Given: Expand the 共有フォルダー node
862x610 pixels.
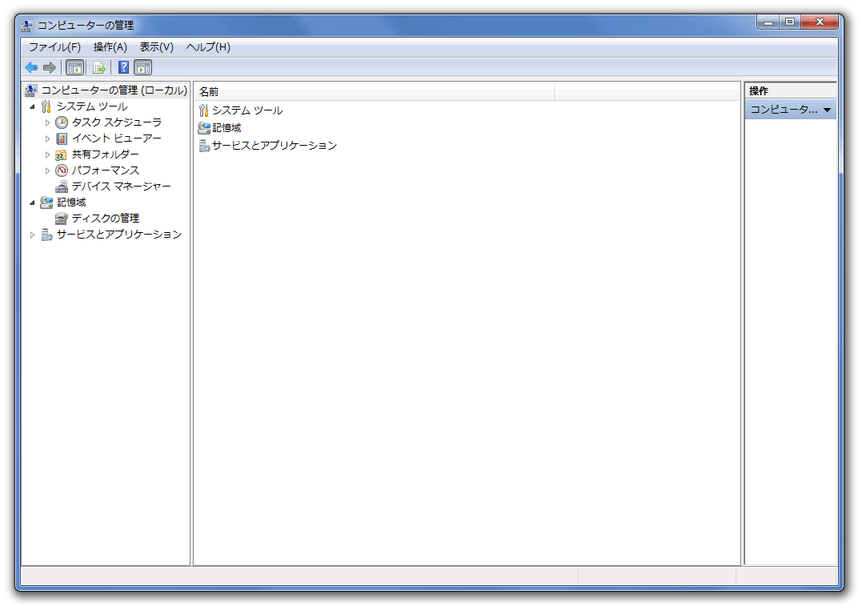Looking at the screenshot, I should point(47,155).
